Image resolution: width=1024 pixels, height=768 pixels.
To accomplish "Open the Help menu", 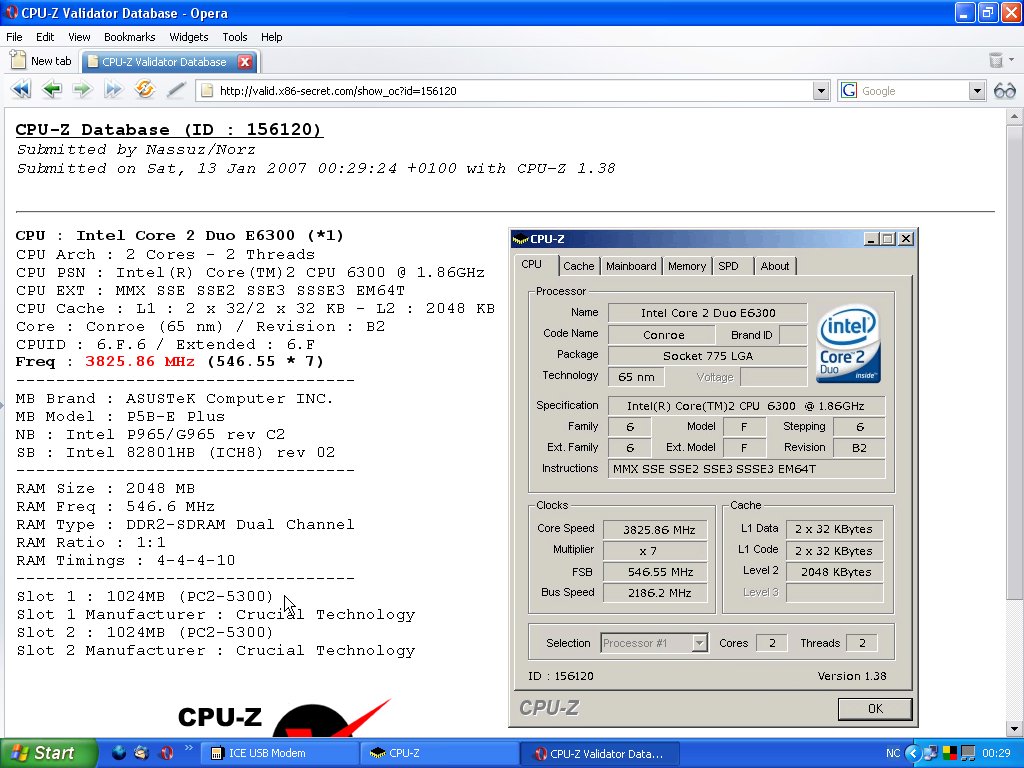I will tap(272, 37).
